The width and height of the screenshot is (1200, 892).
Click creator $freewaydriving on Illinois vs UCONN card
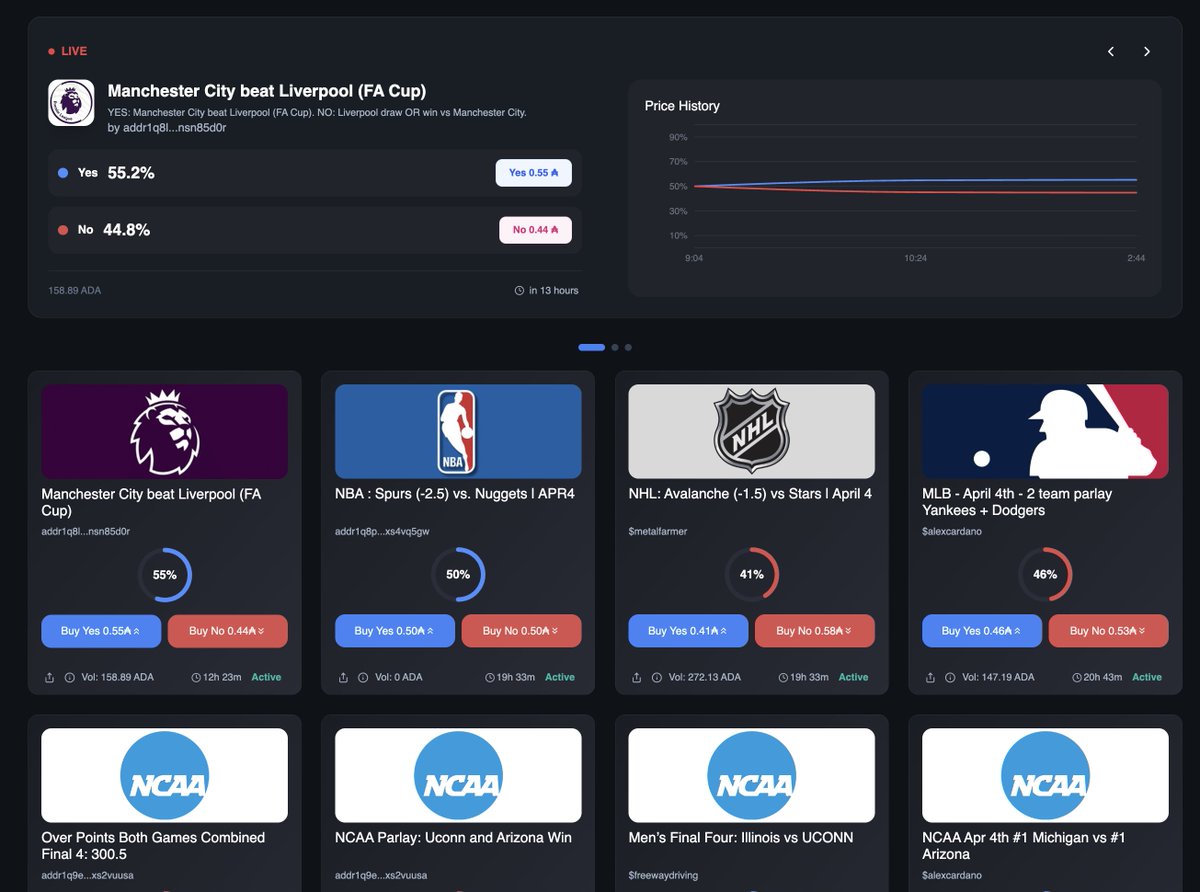pos(663,876)
